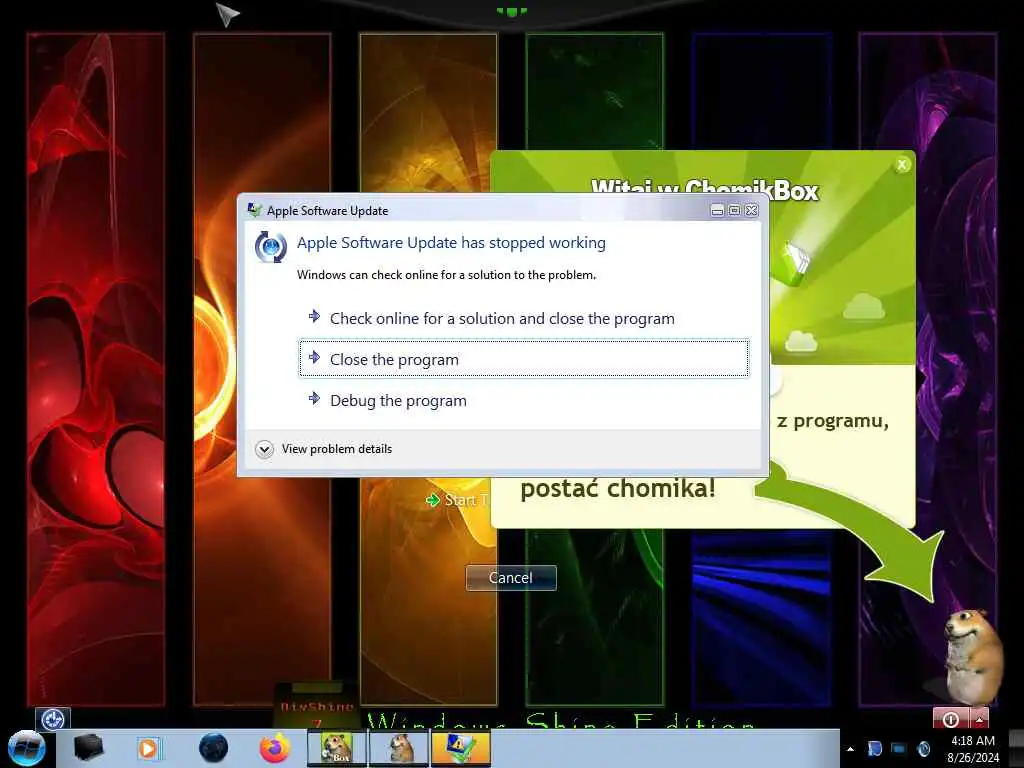This screenshot has width=1024, height=768.
Task: Click the Apple Software Update globe icon
Action: pos(270,247)
